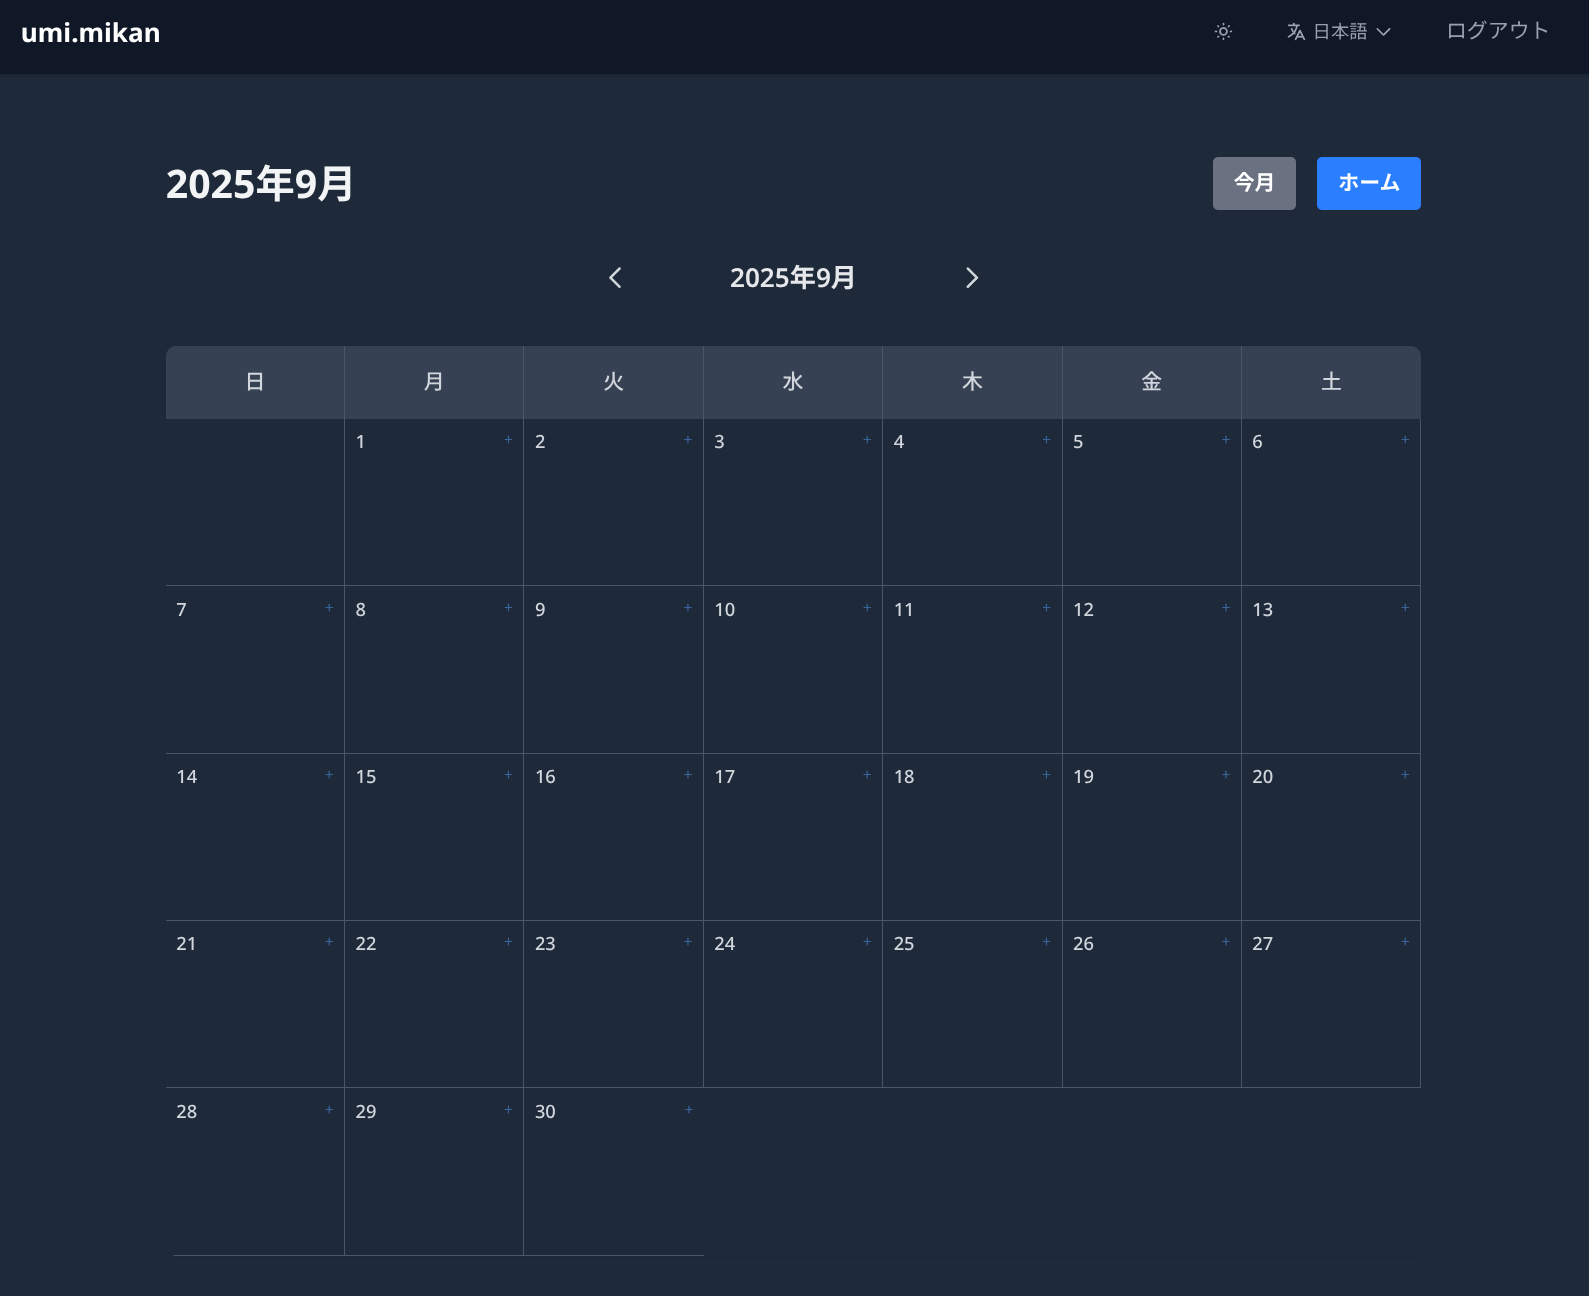The image size is (1589, 1296).
Task: Click the 水 weekday column header
Action: click(793, 382)
